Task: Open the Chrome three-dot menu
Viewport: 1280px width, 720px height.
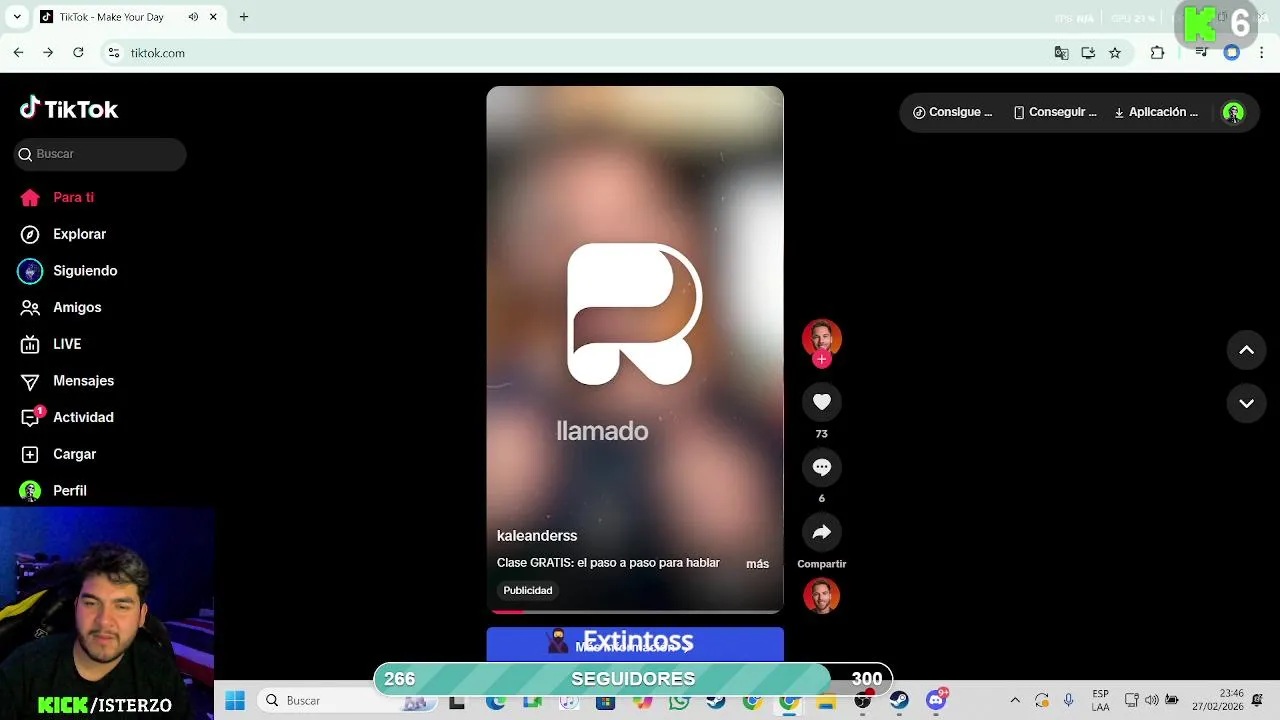Action: tap(1261, 53)
